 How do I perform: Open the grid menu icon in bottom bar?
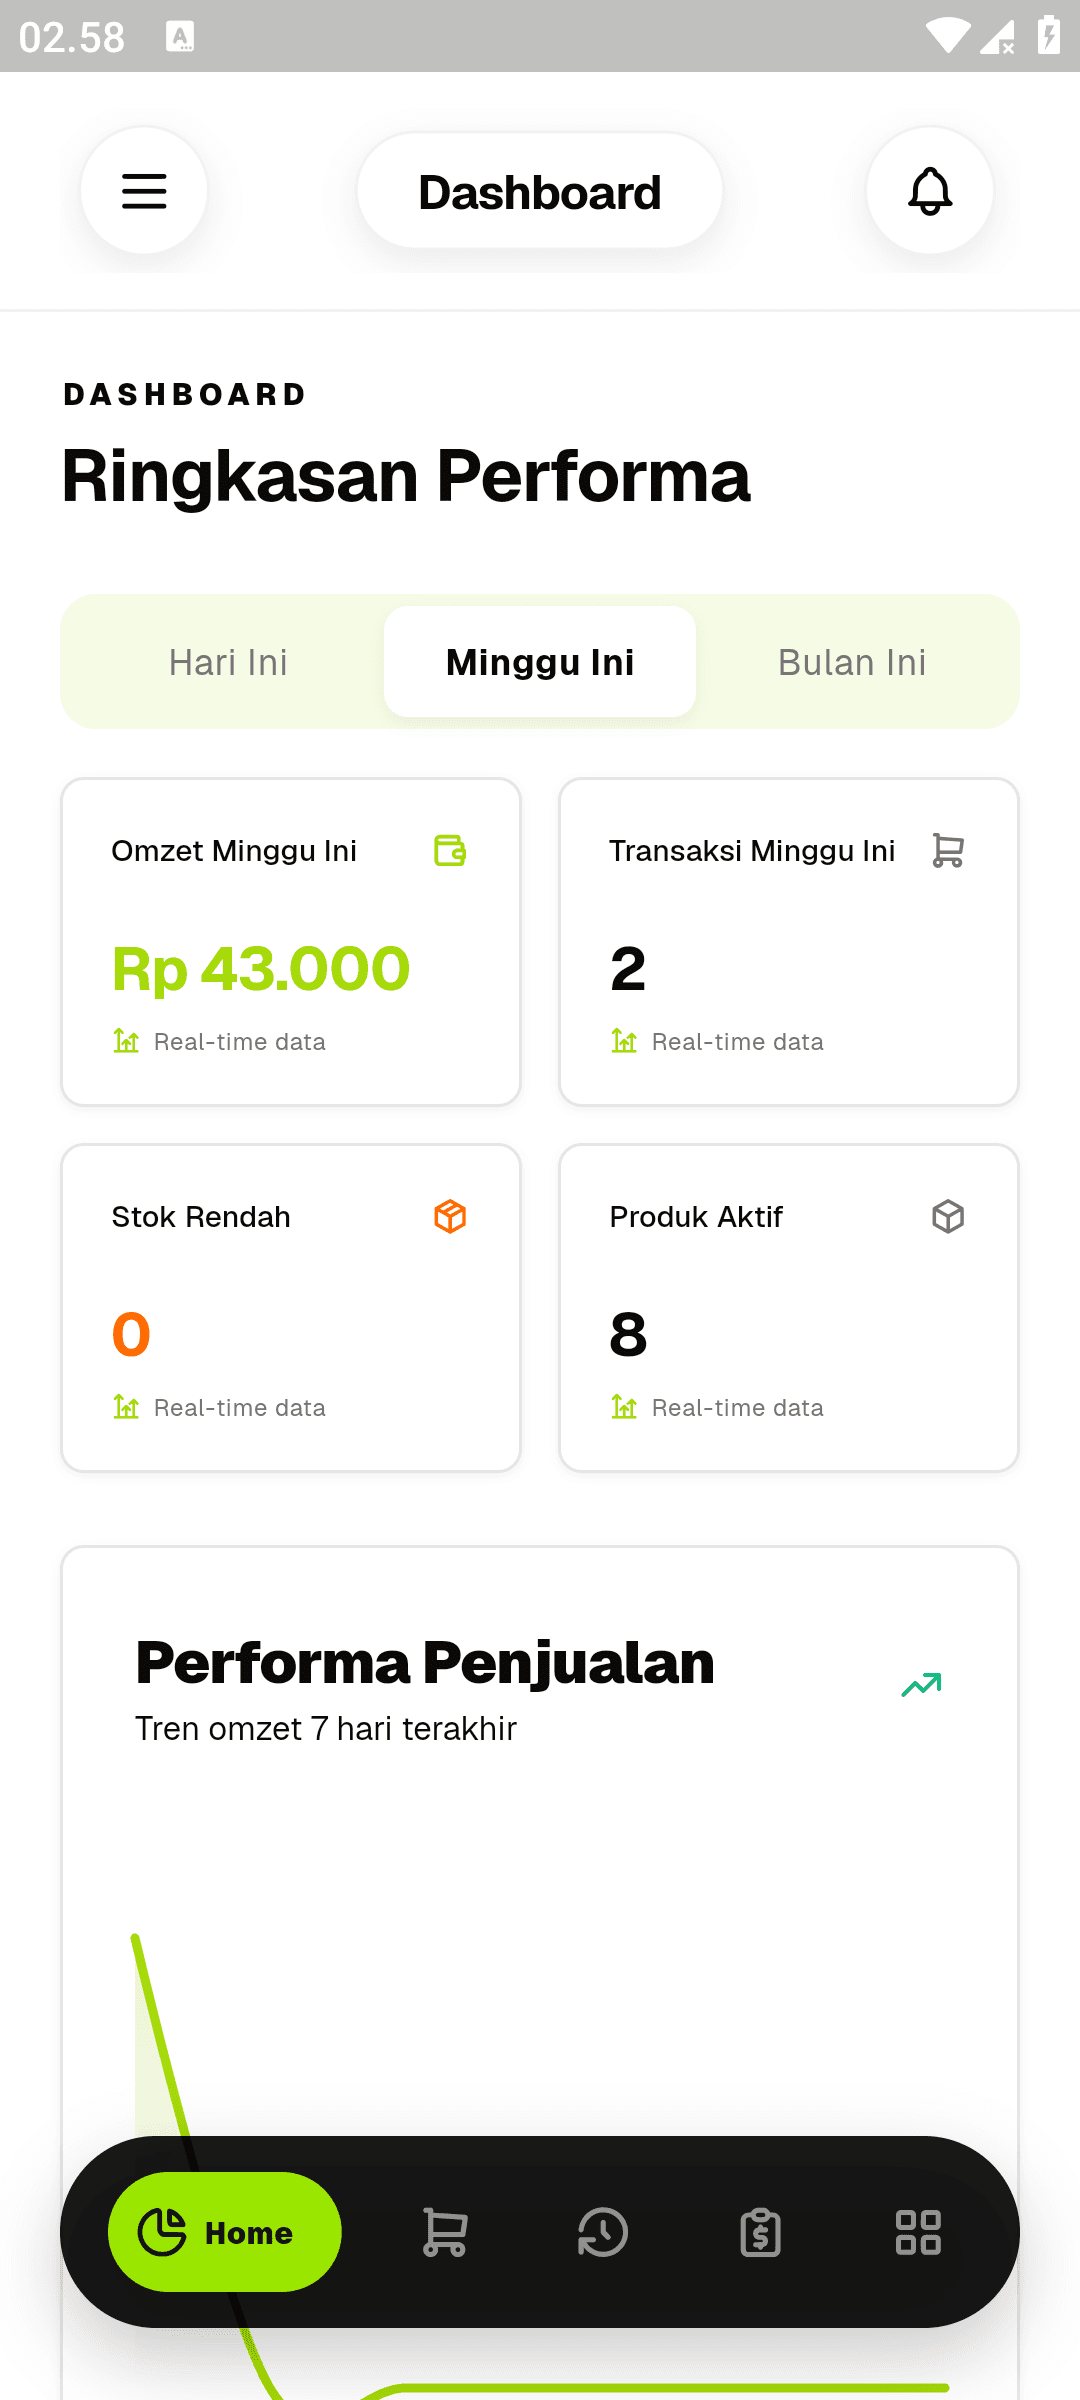(918, 2232)
